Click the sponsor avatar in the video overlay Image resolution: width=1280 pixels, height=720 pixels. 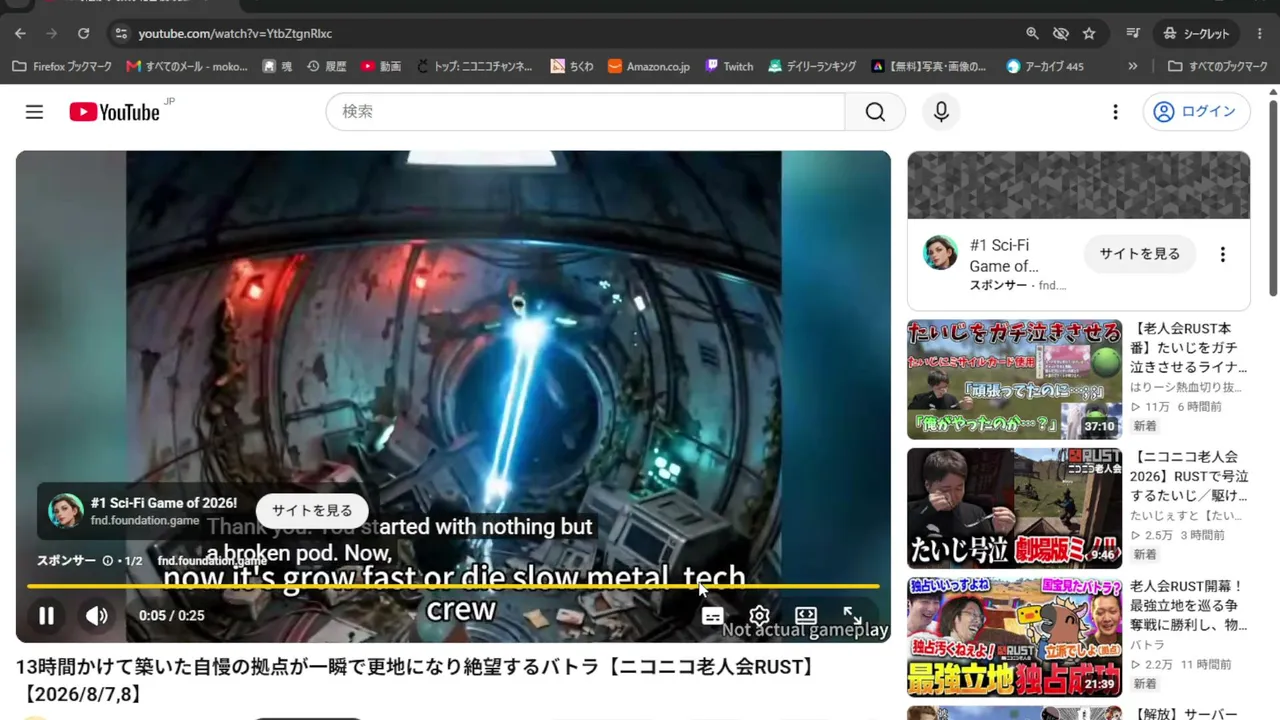click(x=66, y=511)
